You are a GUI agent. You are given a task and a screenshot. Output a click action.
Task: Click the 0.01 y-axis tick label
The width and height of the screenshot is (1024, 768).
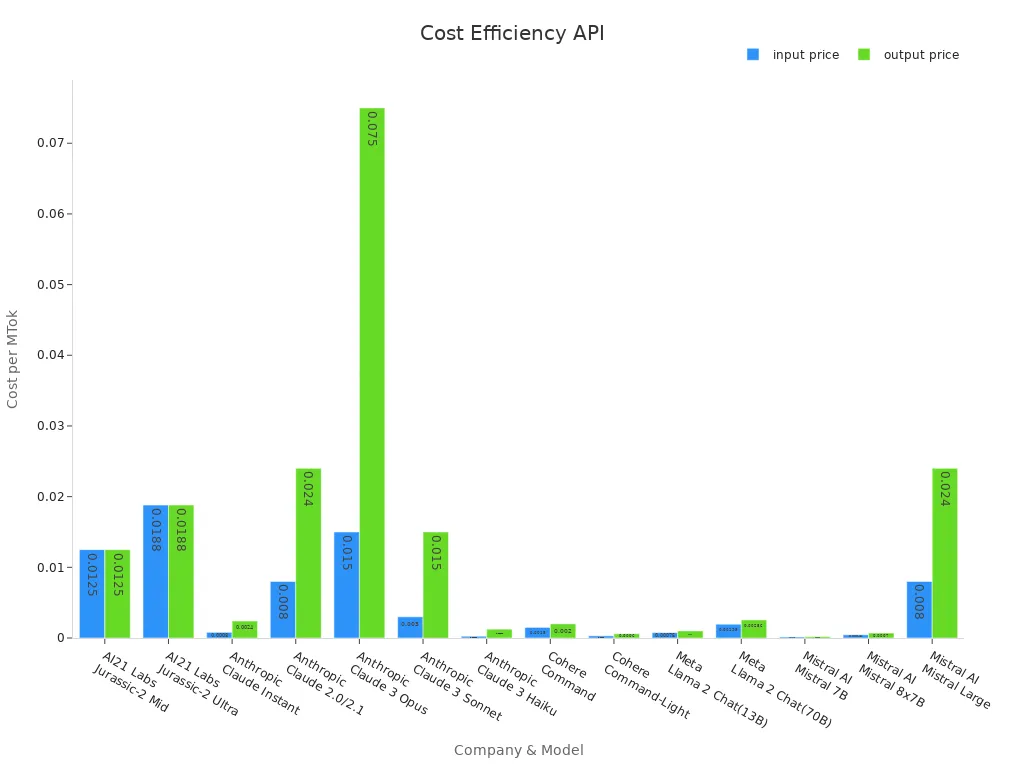point(50,568)
